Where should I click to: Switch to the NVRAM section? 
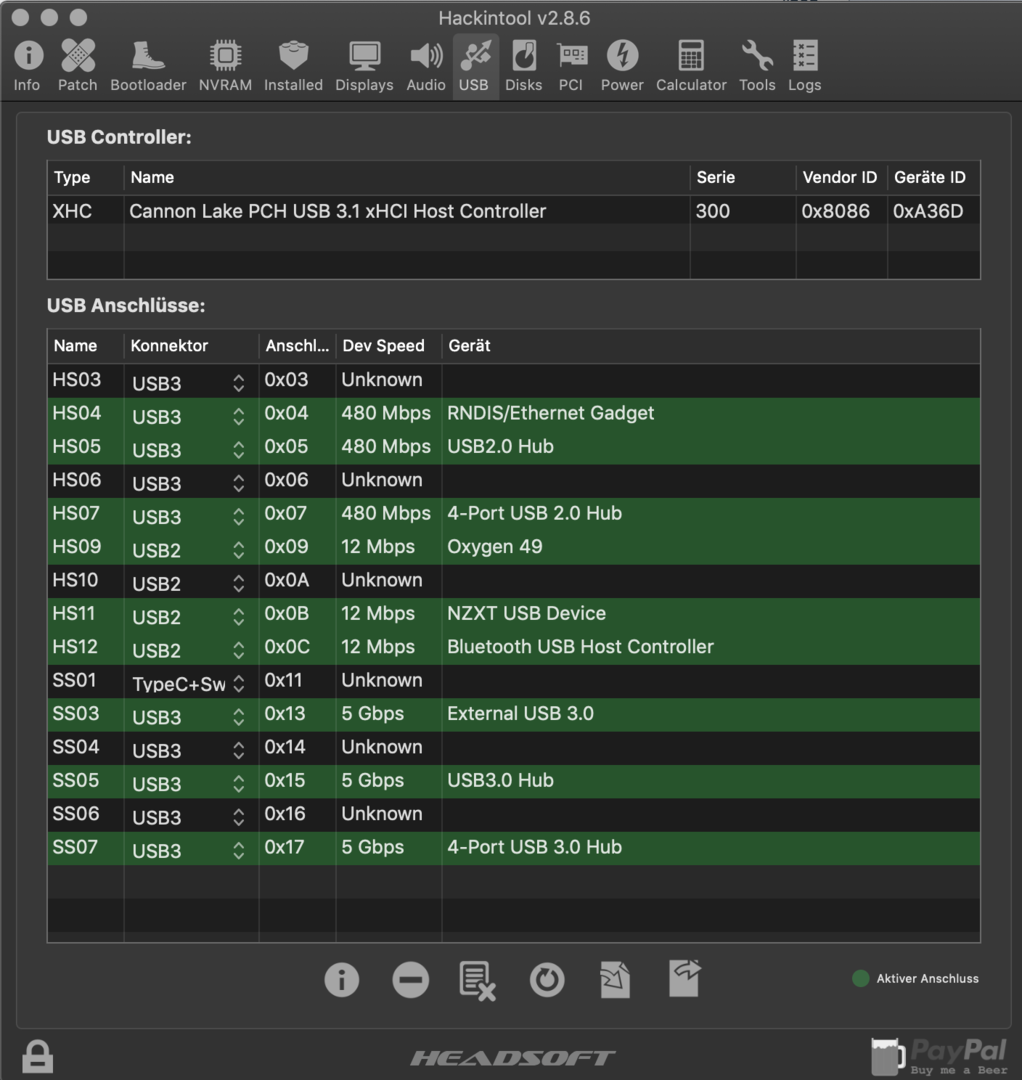(x=225, y=66)
